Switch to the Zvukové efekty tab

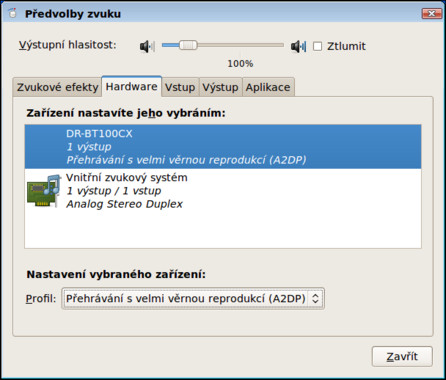click(57, 87)
